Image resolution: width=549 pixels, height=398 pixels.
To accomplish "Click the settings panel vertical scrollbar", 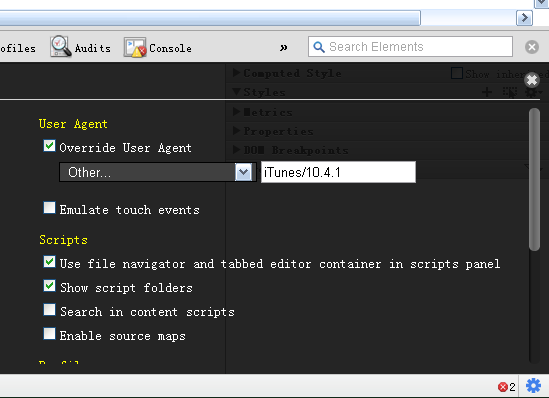I will coord(534,180).
